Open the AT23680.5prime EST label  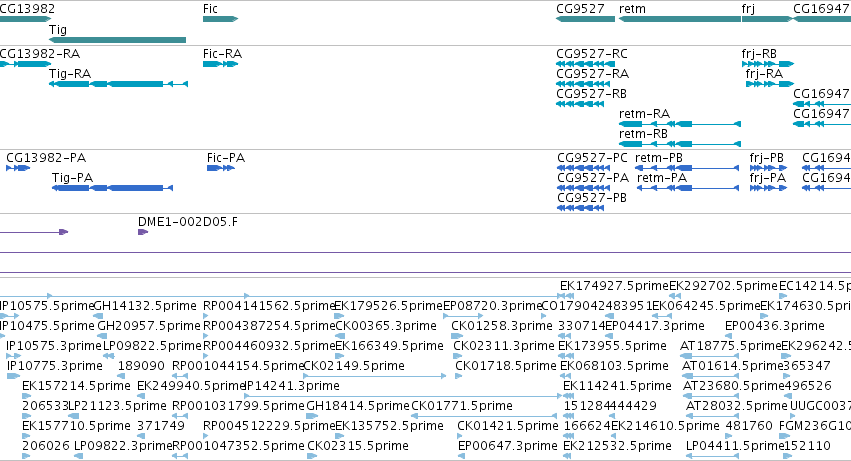click(734, 387)
